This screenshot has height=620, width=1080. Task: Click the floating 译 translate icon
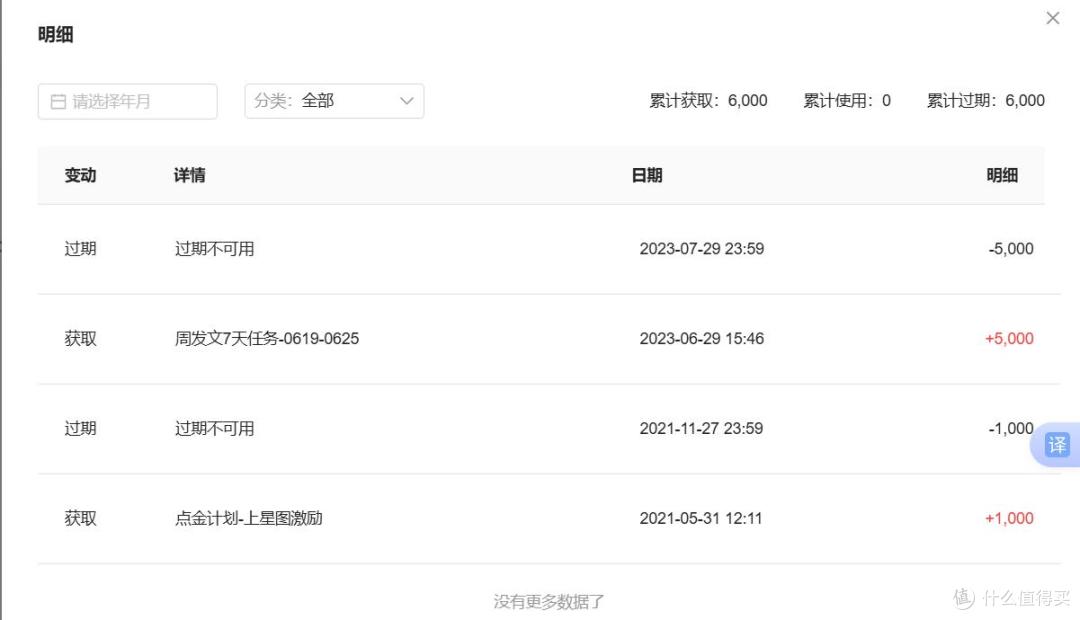(1057, 445)
